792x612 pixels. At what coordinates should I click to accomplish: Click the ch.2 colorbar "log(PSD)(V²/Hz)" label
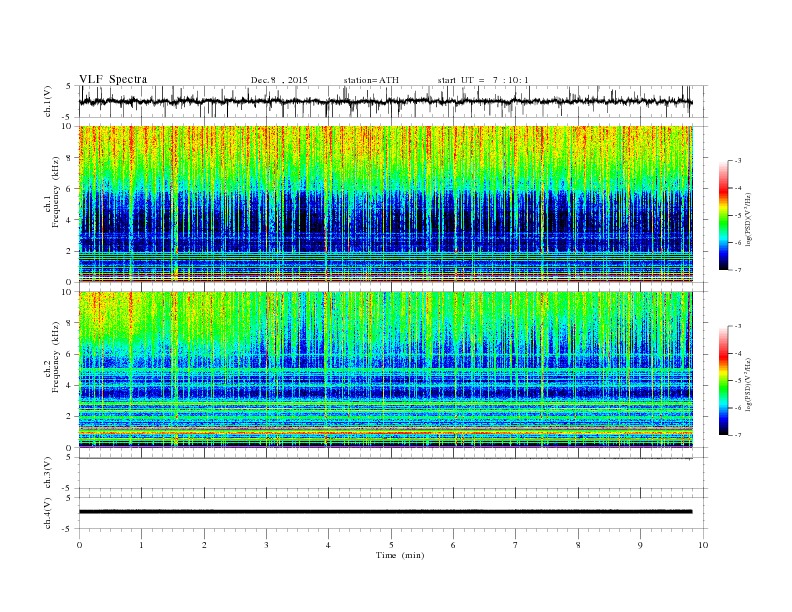[x=750, y=384]
